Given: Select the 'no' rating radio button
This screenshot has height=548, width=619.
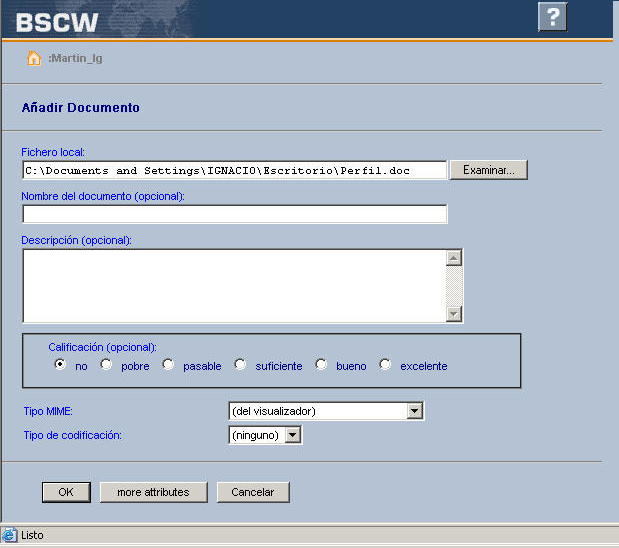Looking at the screenshot, I should click(x=61, y=365).
